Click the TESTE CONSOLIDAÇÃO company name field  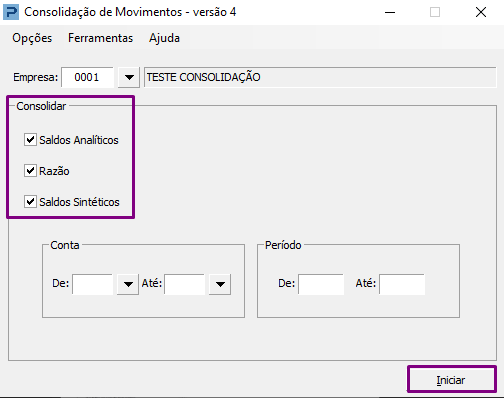point(320,77)
